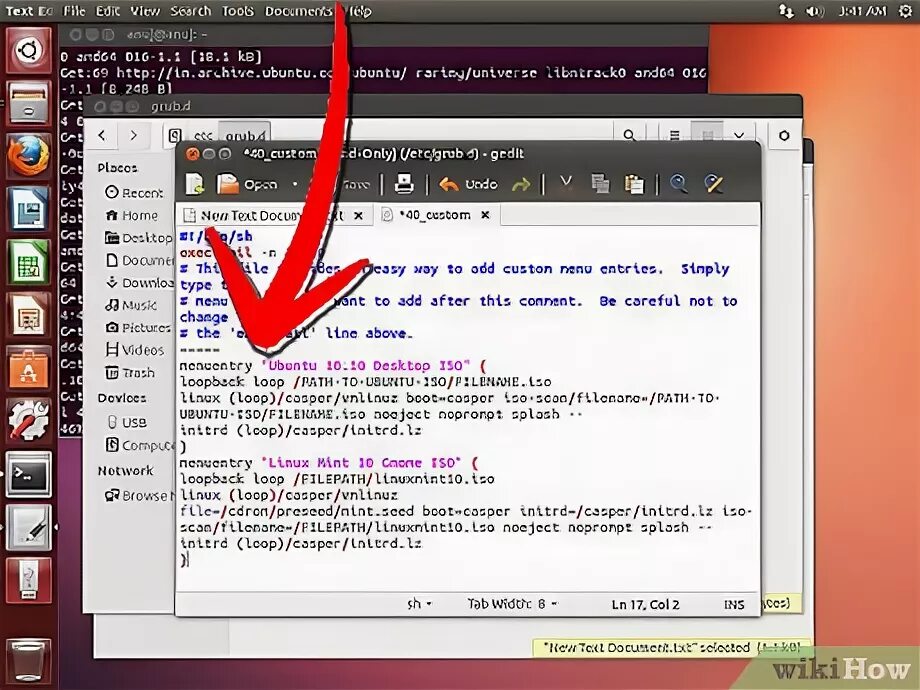920x690 pixels.
Task: Open the File menu
Action: click(x=74, y=11)
